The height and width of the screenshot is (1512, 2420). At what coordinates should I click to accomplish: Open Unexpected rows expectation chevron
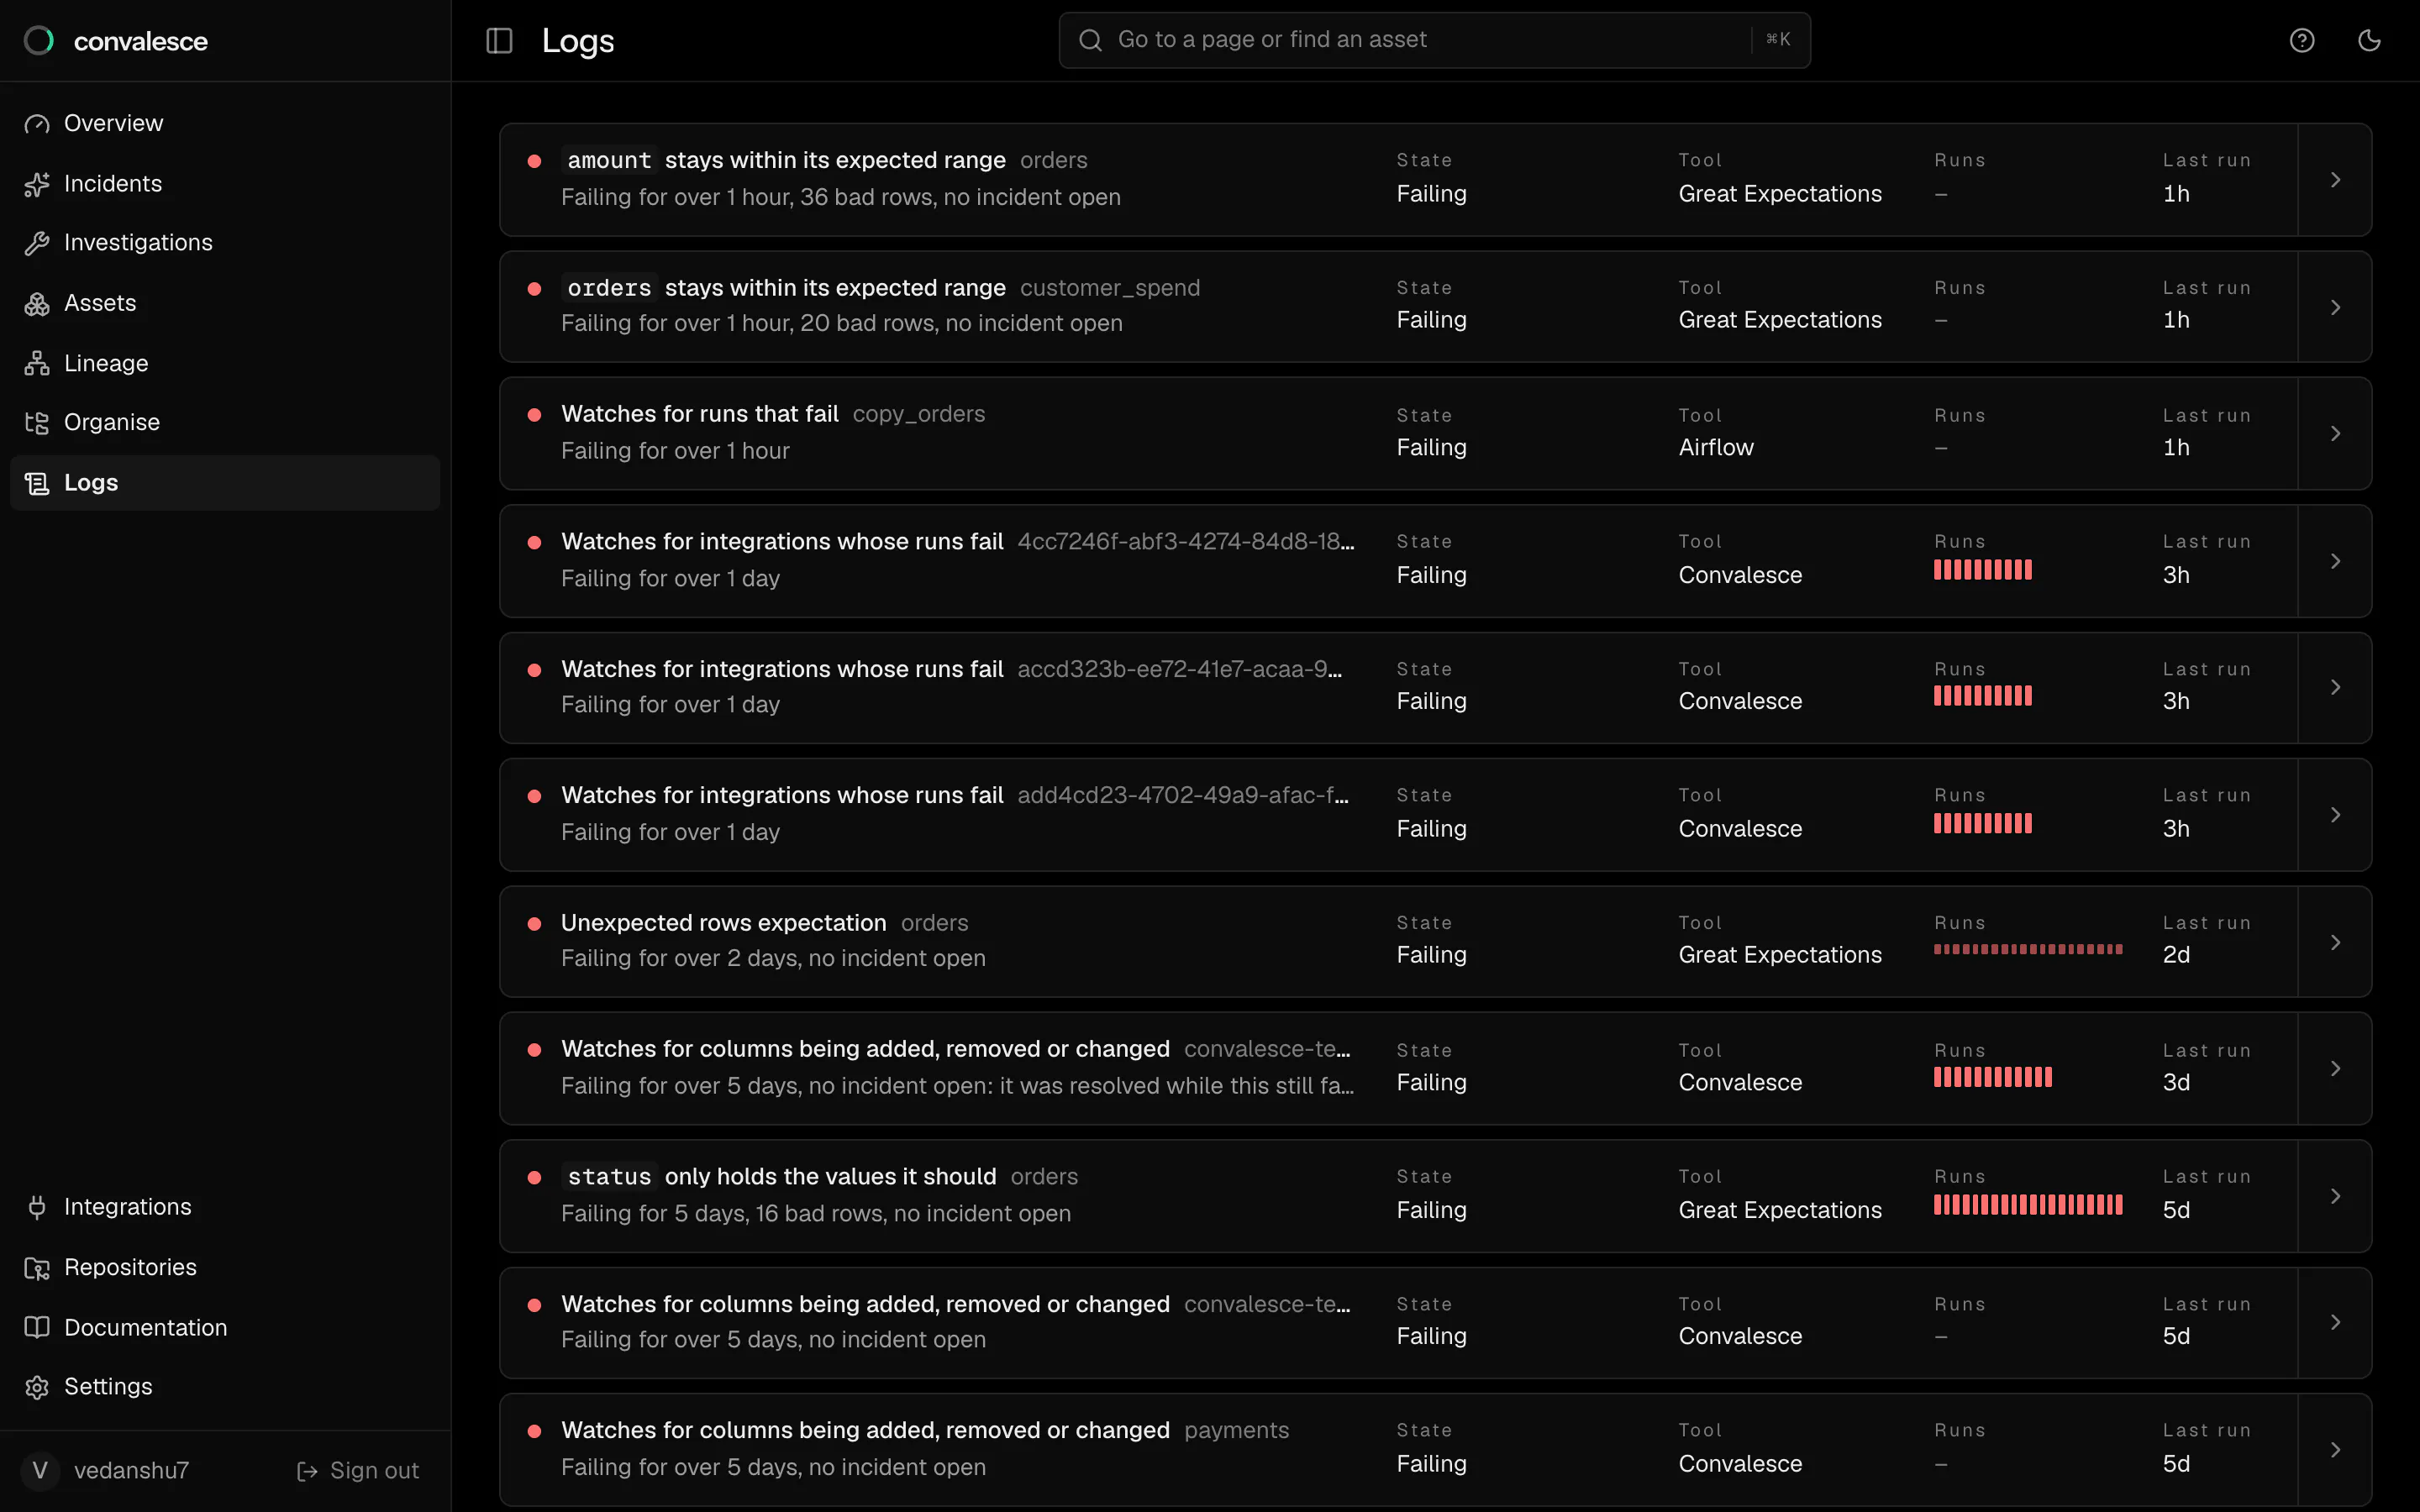point(2335,942)
